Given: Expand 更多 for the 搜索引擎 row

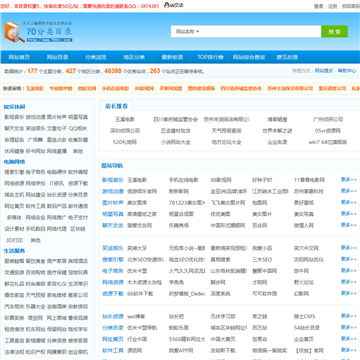Looking at the screenshot, I should coord(348,259).
